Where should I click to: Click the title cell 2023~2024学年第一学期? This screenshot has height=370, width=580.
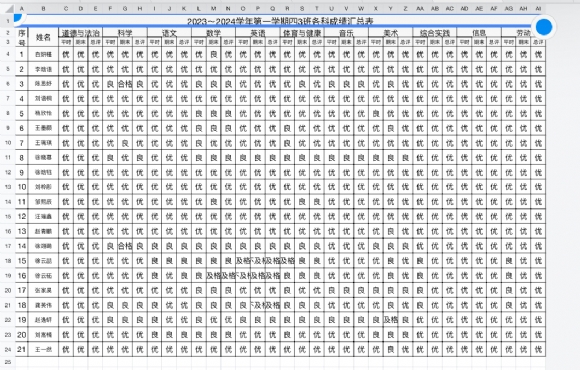pos(280,21)
